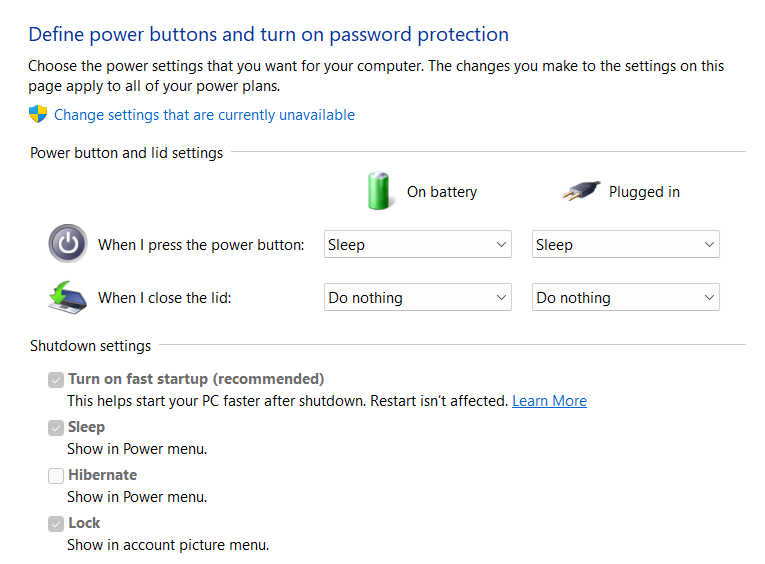The image size is (765, 564).
Task: Open the Learn More link
Action: (x=549, y=401)
